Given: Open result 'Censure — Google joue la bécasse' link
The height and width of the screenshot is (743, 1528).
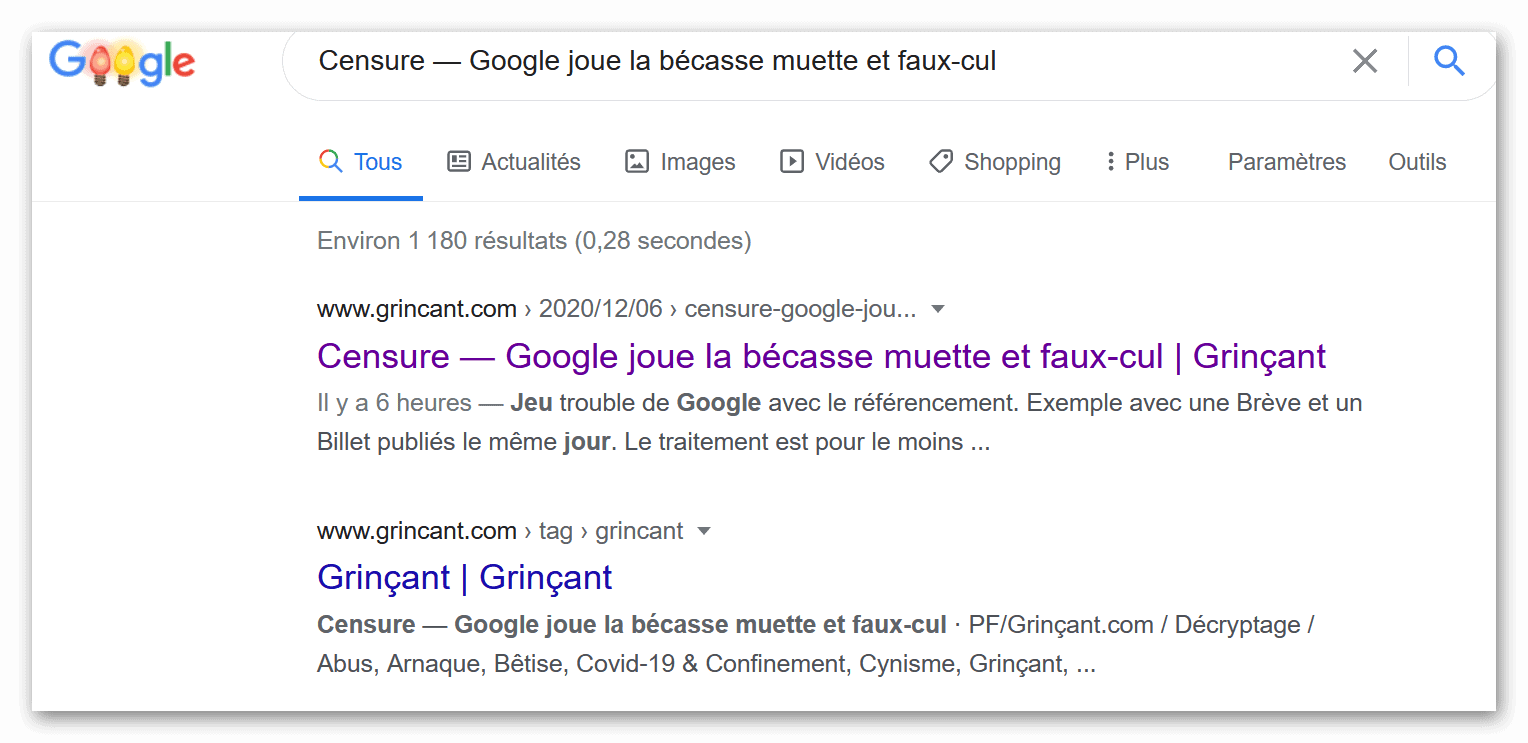Looking at the screenshot, I should pos(821,356).
